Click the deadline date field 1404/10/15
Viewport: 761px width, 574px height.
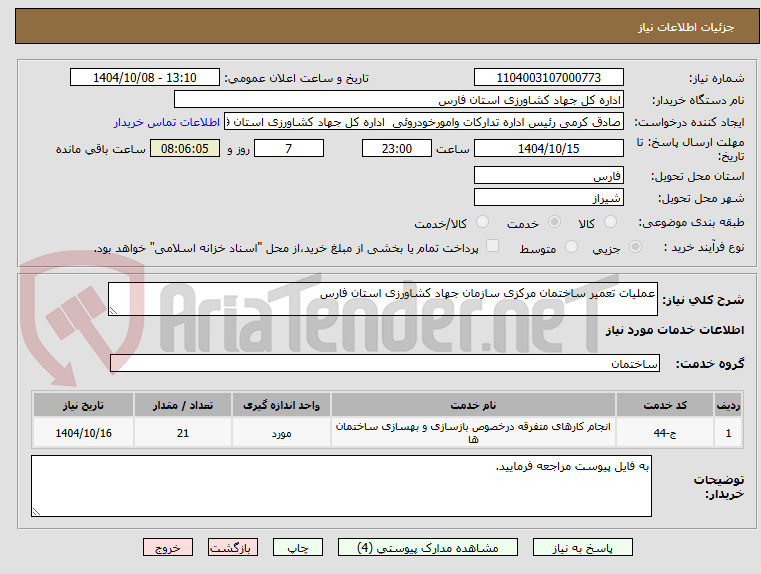(x=548, y=148)
